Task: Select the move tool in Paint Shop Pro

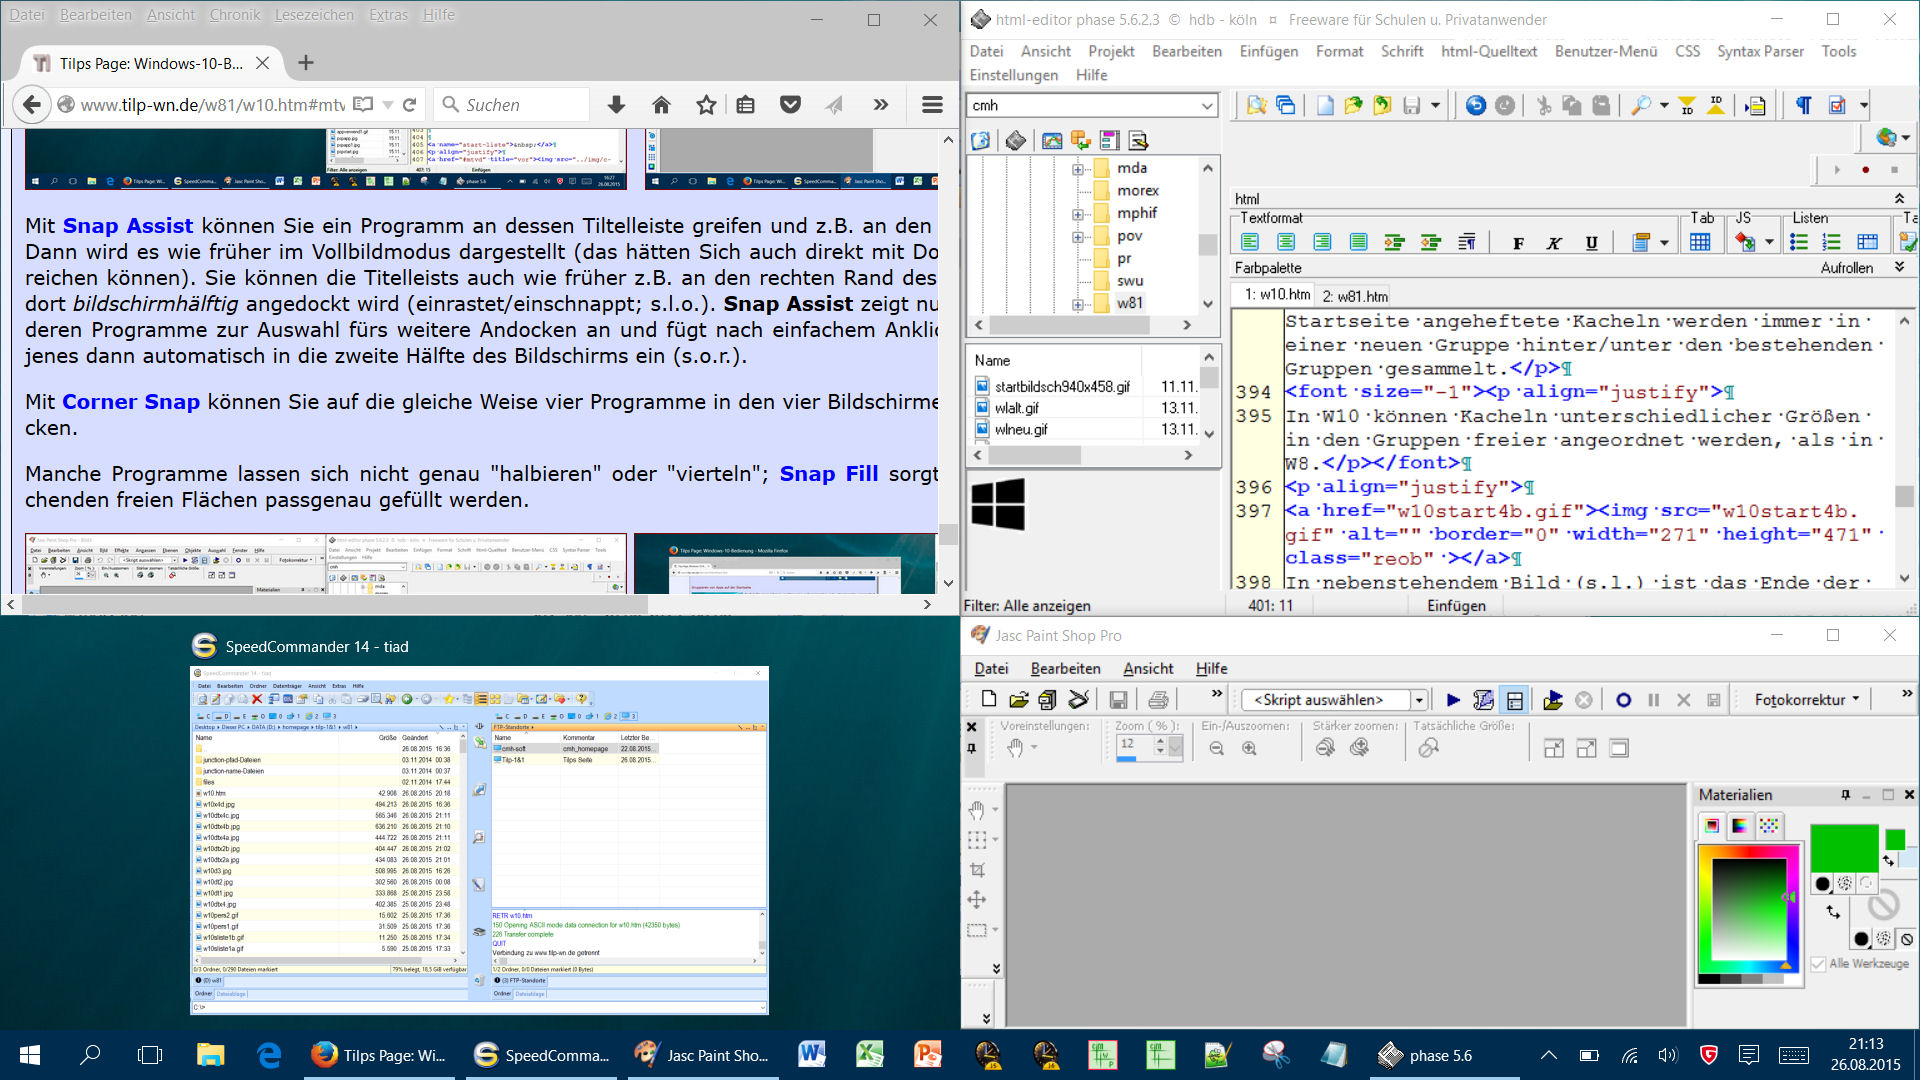Action: click(977, 900)
